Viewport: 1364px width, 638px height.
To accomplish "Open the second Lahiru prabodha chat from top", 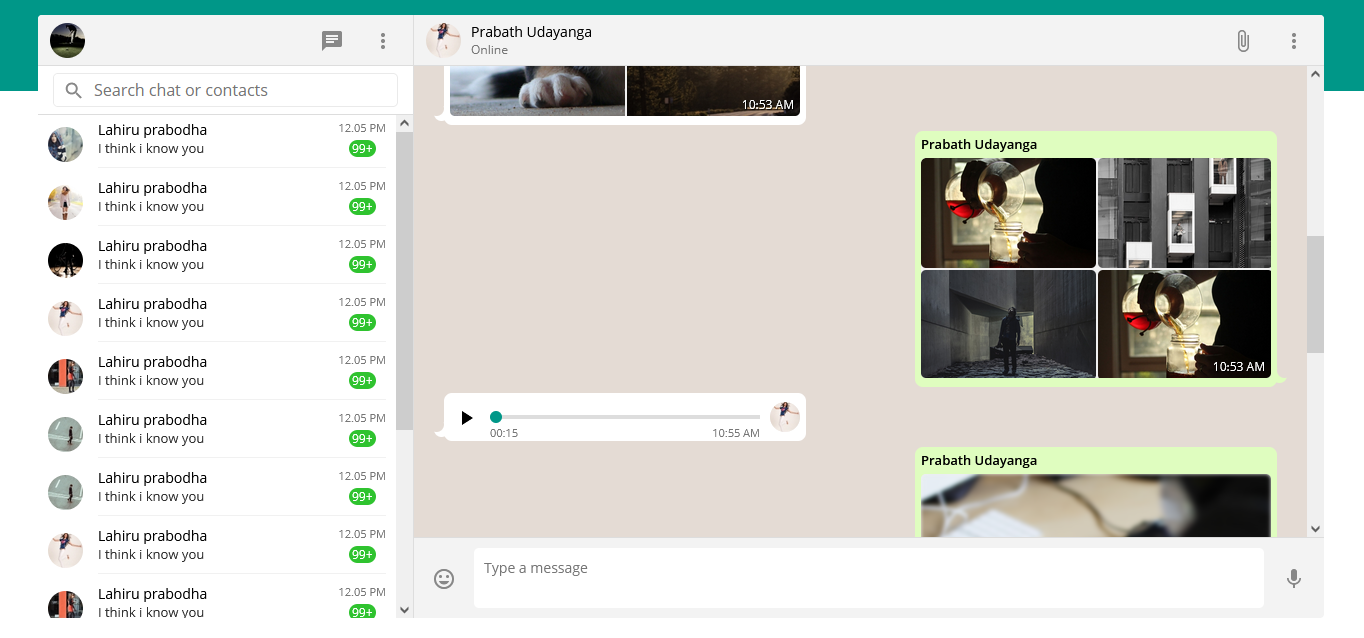I will (217, 197).
